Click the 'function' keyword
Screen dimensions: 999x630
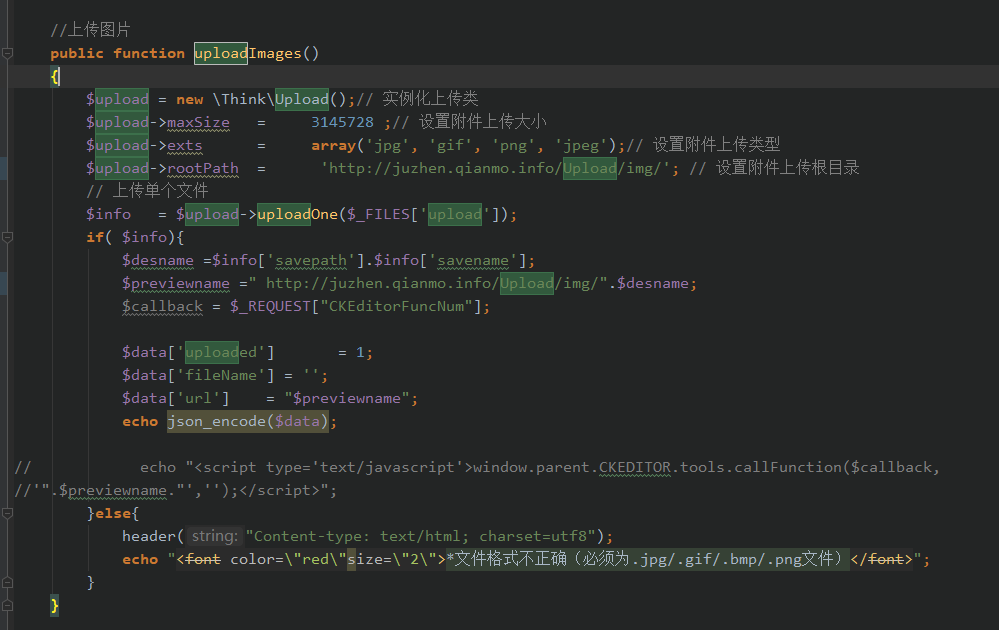(149, 54)
